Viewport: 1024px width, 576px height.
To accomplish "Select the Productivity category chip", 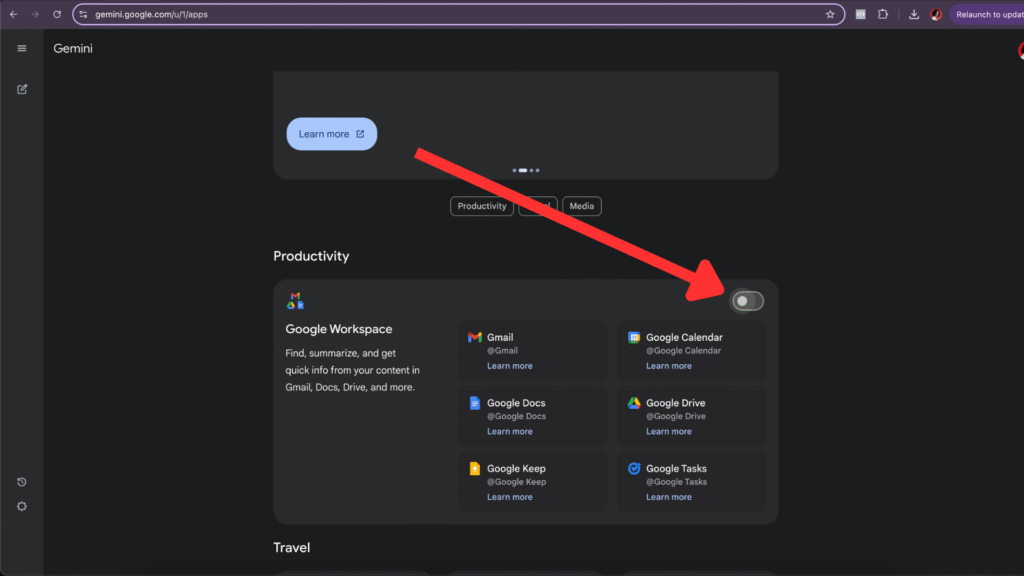I will 482,206.
